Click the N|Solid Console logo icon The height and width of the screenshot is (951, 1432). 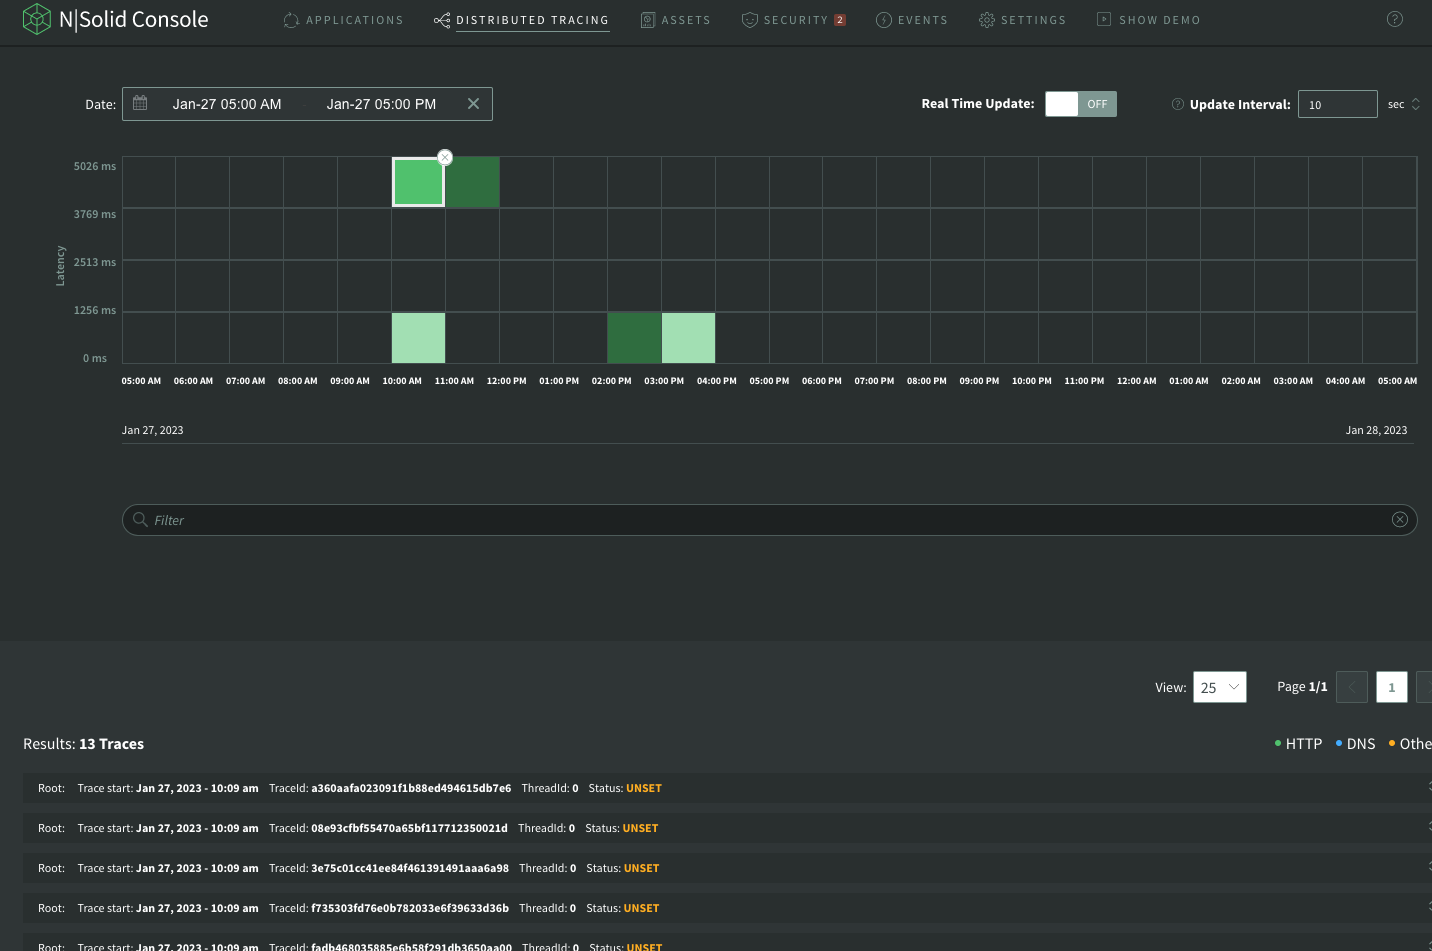37,19
